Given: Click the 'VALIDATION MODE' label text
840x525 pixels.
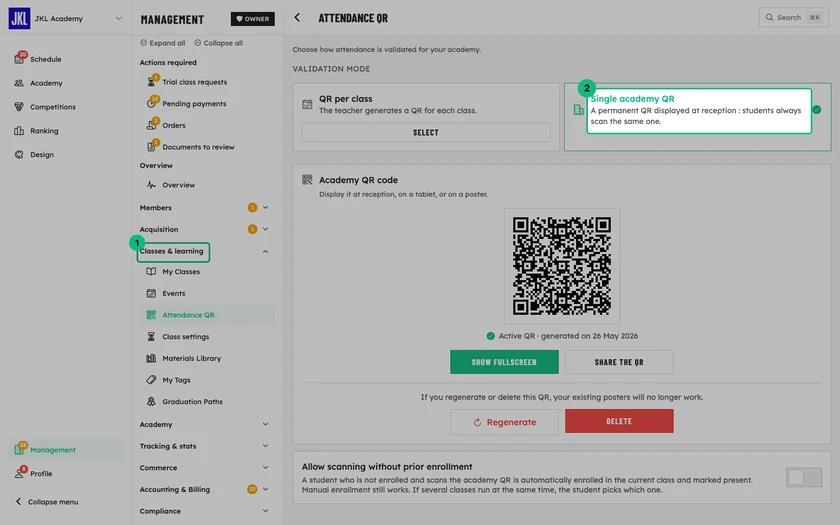Looking at the screenshot, I should tap(331, 69).
